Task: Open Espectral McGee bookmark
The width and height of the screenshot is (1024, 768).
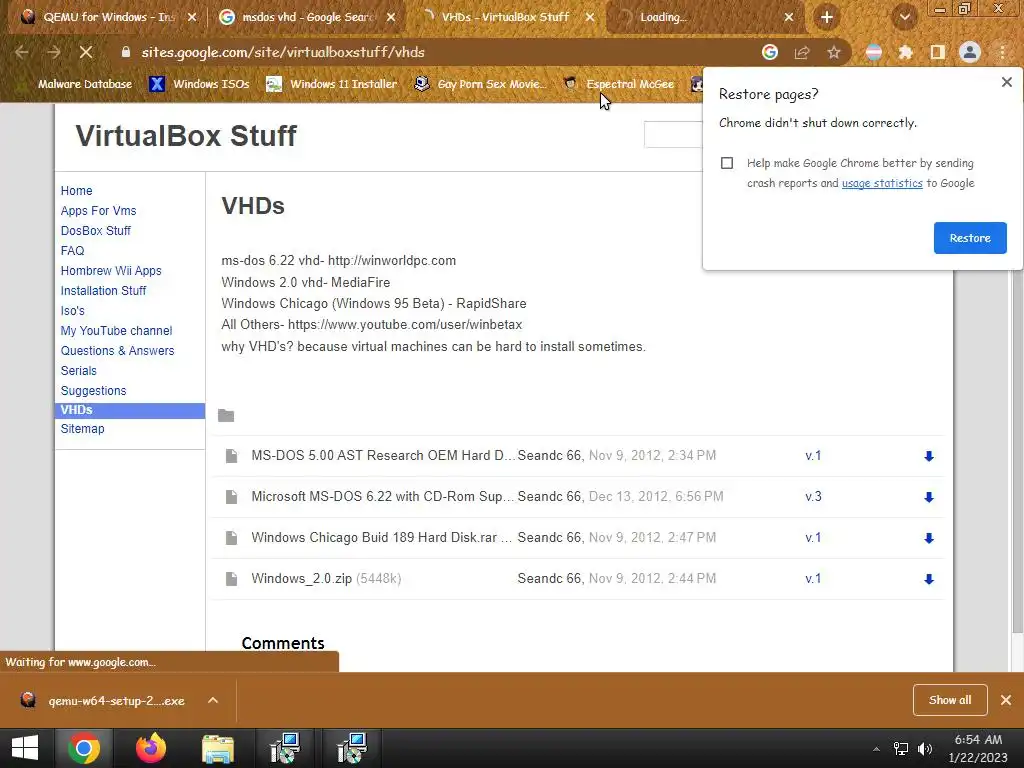Action: click(x=619, y=84)
